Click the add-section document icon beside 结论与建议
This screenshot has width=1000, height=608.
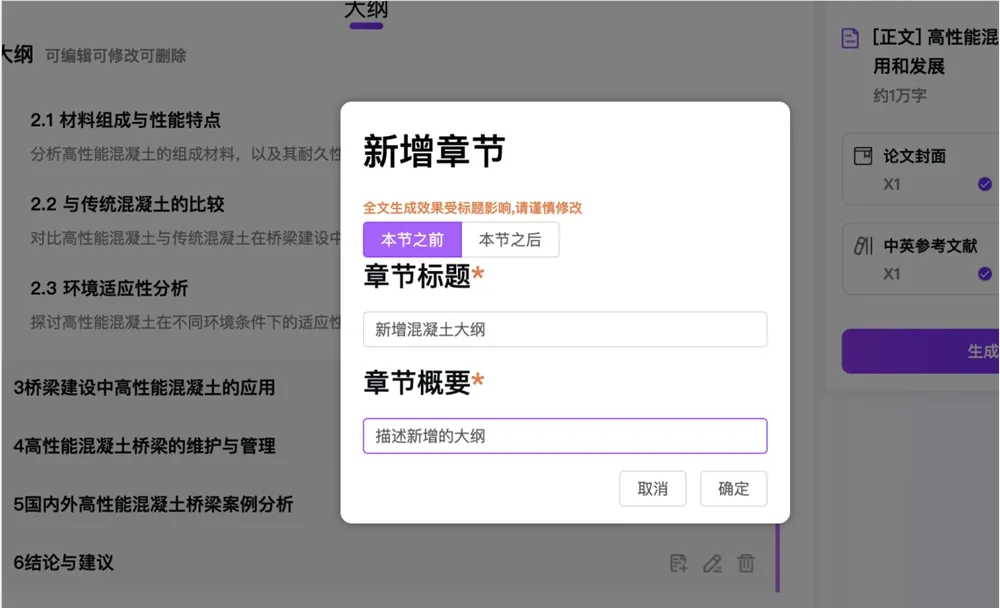pyautogui.click(x=678, y=564)
